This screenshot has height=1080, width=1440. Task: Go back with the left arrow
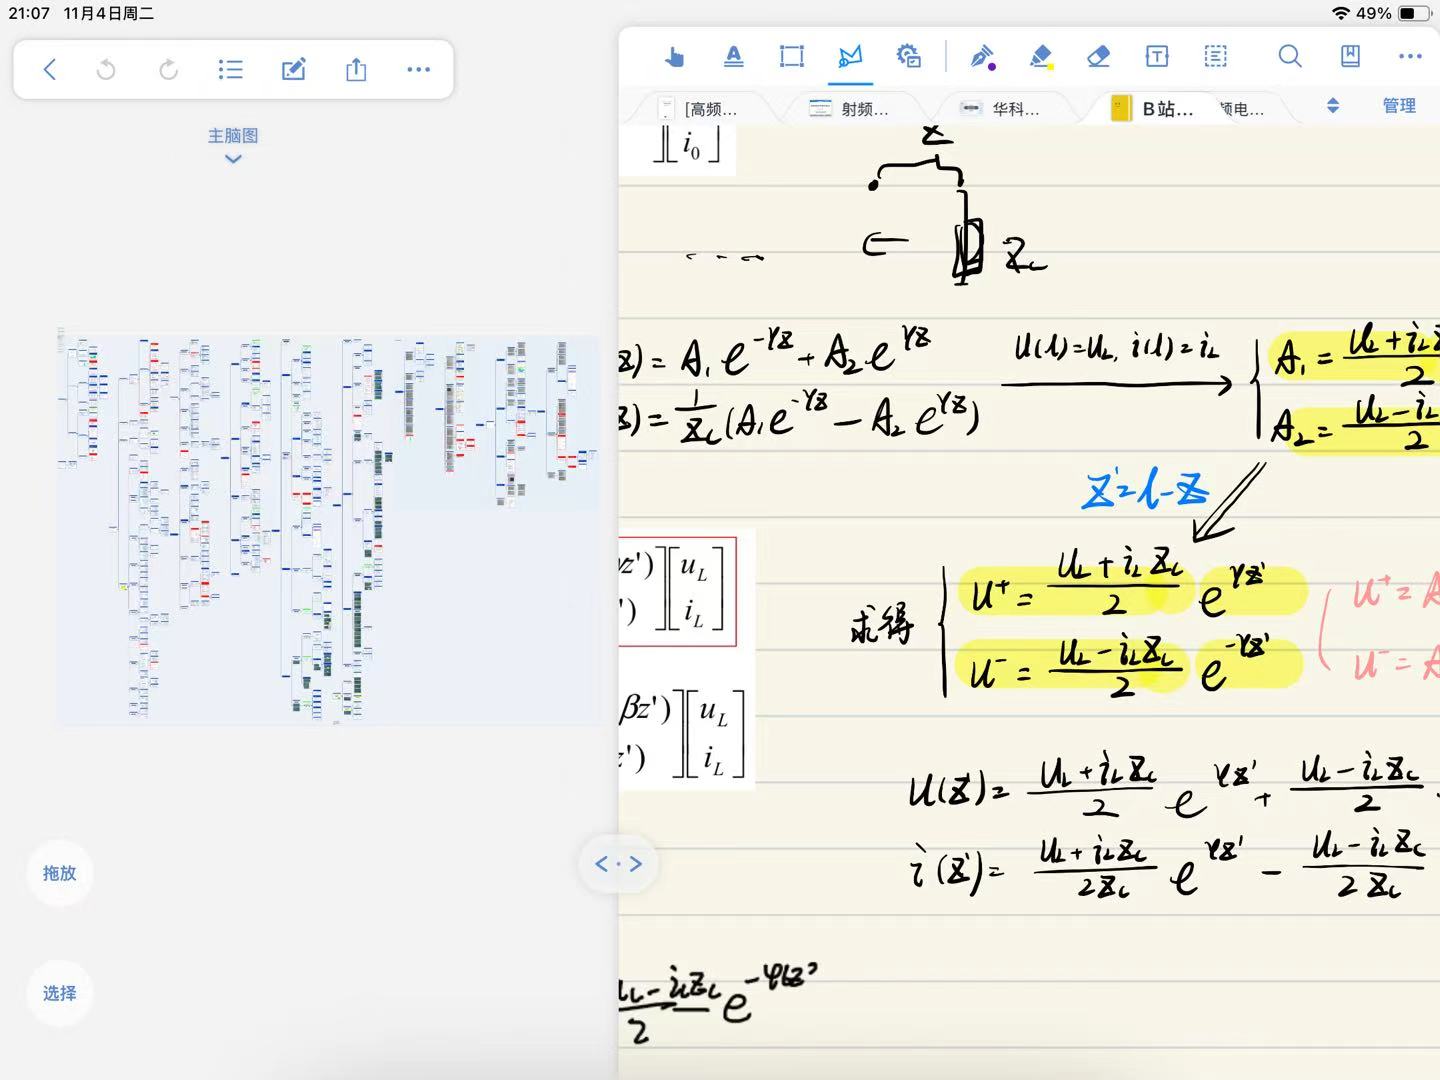[x=49, y=69]
